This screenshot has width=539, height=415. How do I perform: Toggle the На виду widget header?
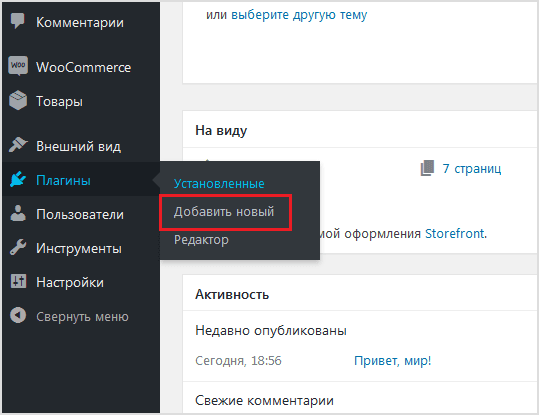pyautogui.click(x=360, y=130)
